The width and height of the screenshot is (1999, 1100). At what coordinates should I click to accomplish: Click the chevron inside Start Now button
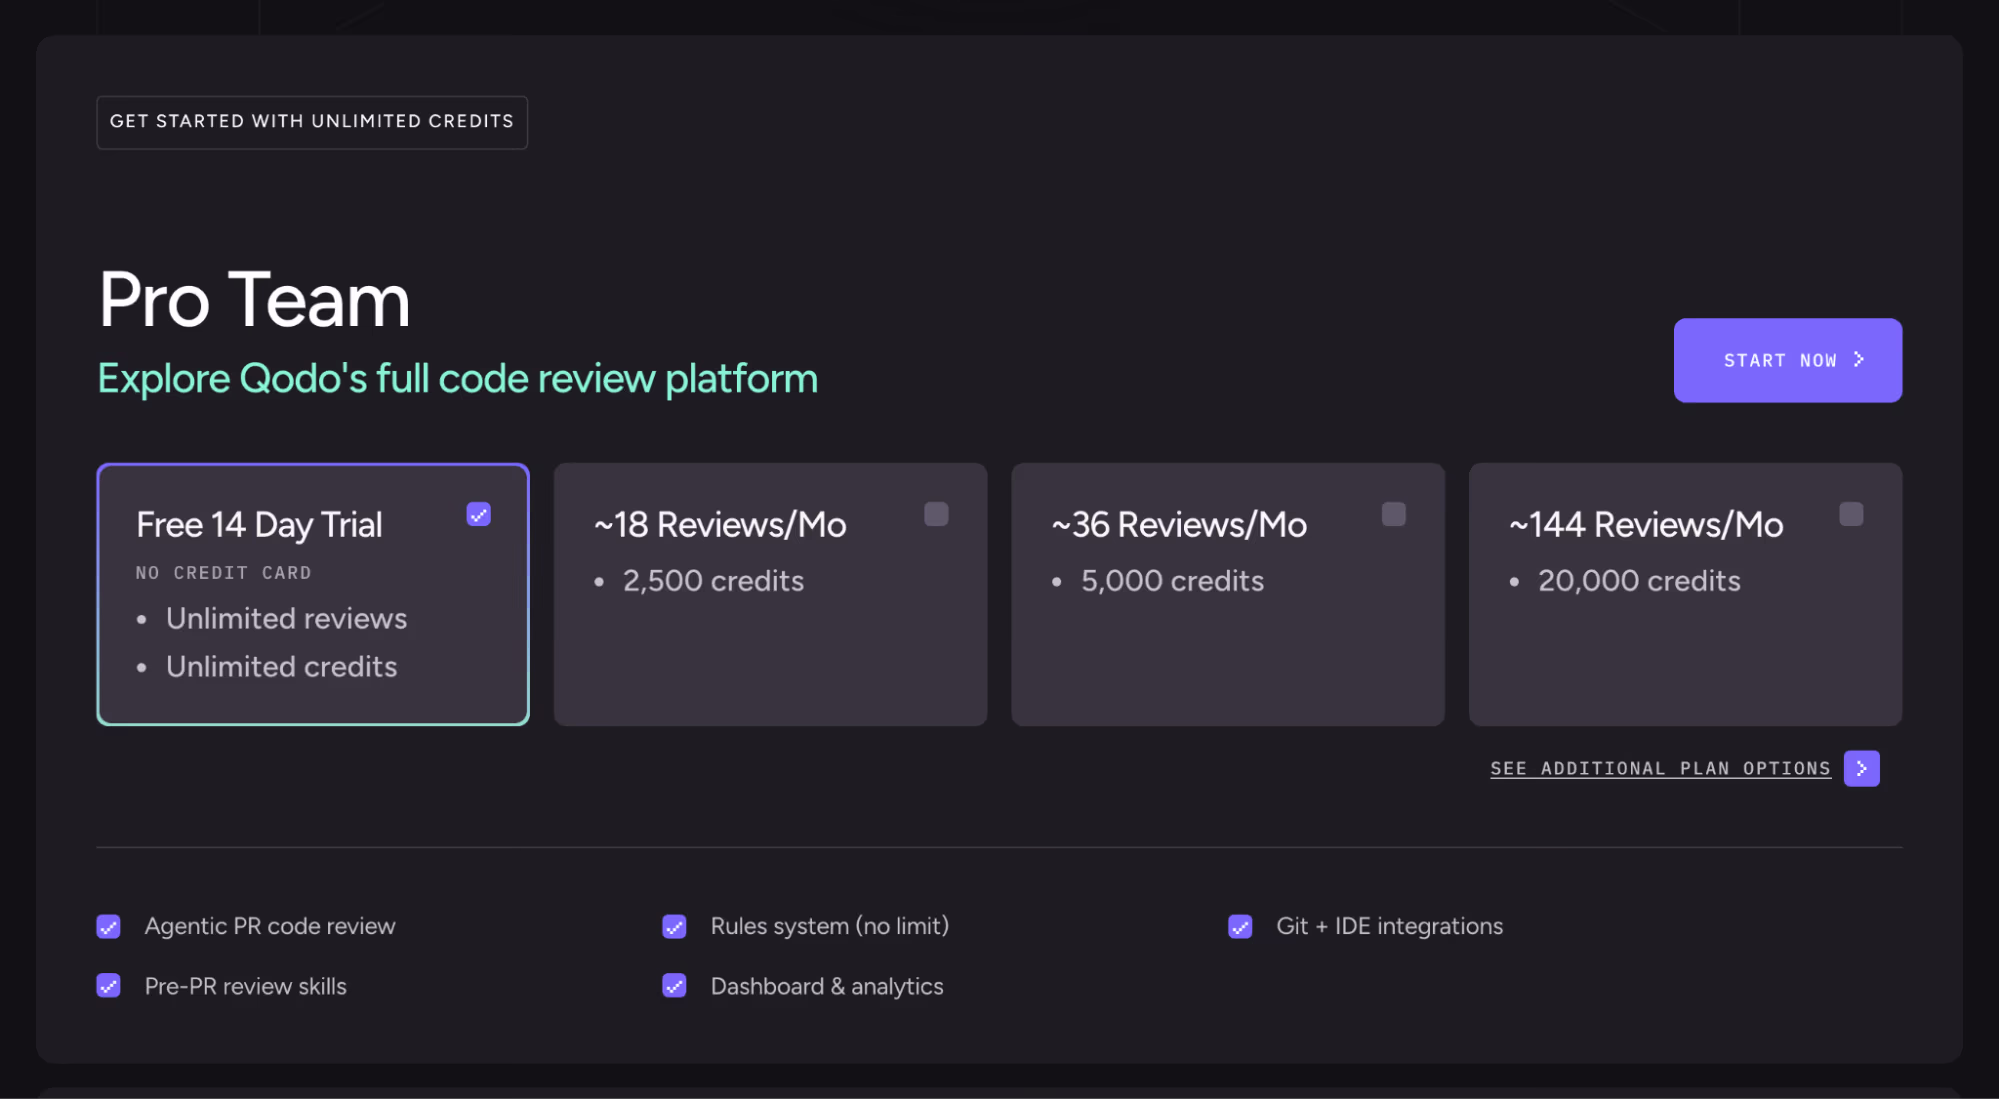1859,359
